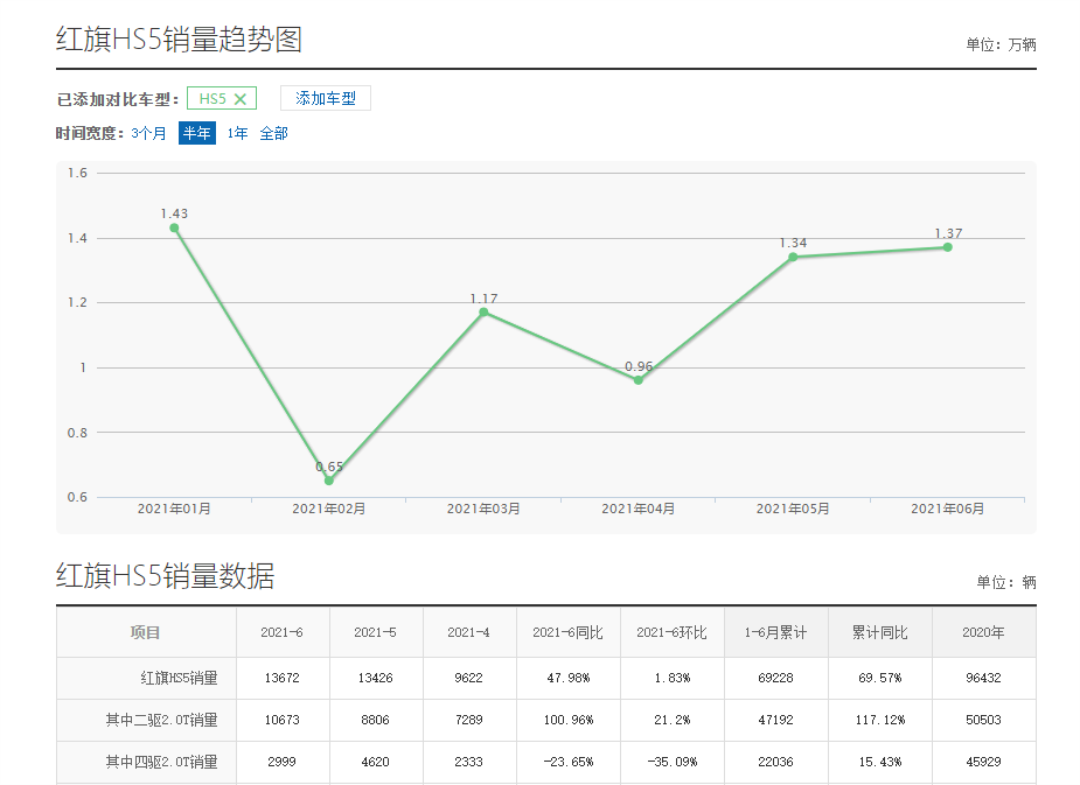Click the 1-6月累计 column header
The height and width of the screenshot is (785, 1080).
click(776, 632)
